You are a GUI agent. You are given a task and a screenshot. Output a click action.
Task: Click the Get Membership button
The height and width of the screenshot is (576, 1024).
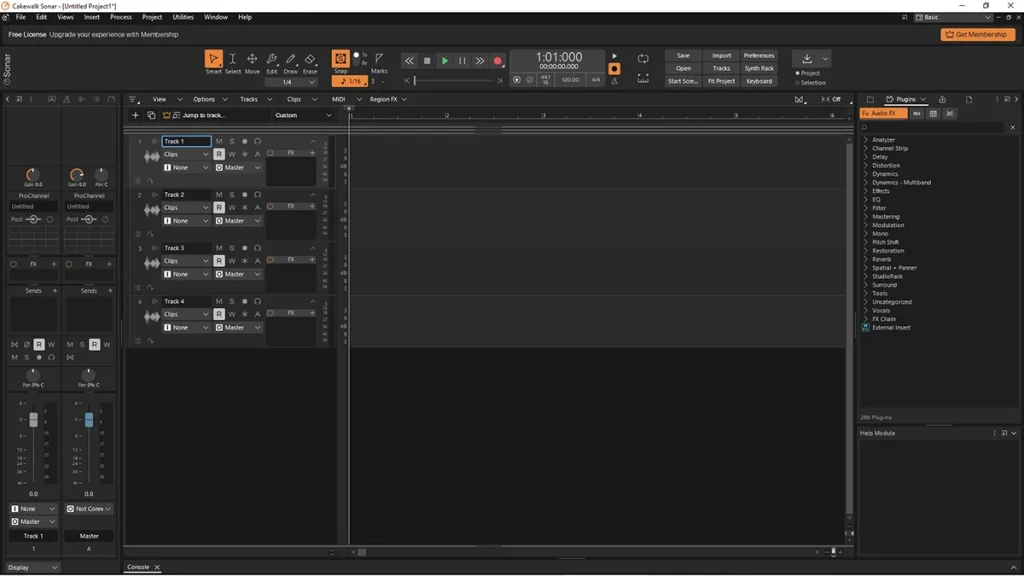pos(976,33)
